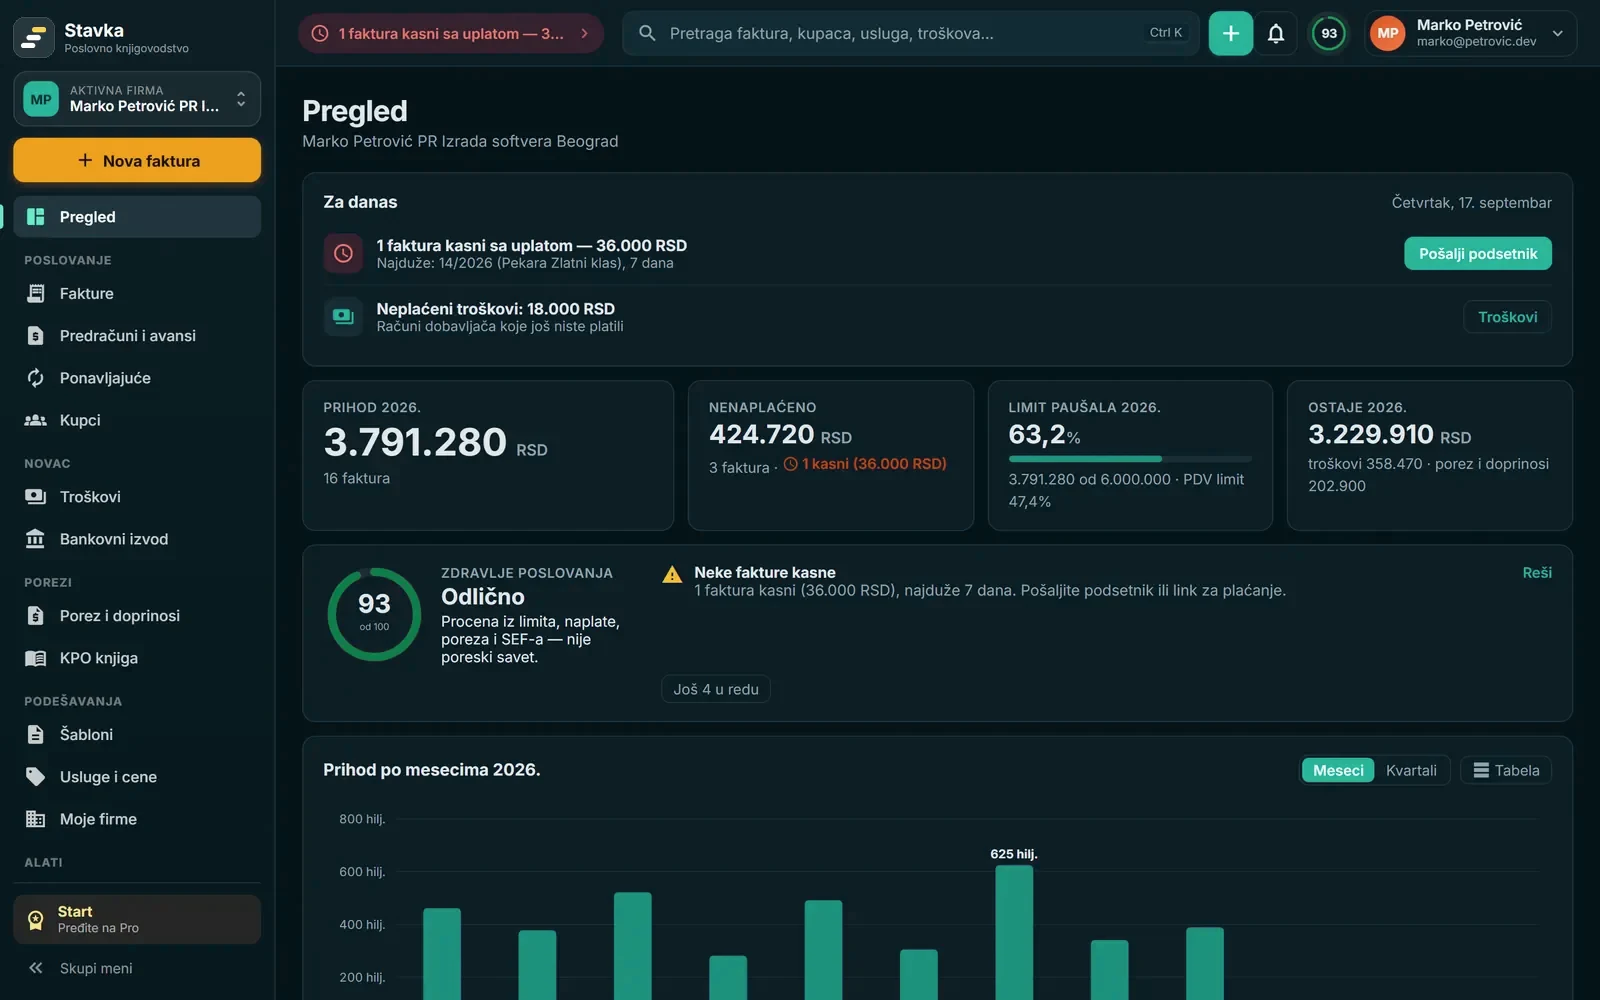Switch chart to Kvartali view

pyautogui.click(x=1411, y=770)
